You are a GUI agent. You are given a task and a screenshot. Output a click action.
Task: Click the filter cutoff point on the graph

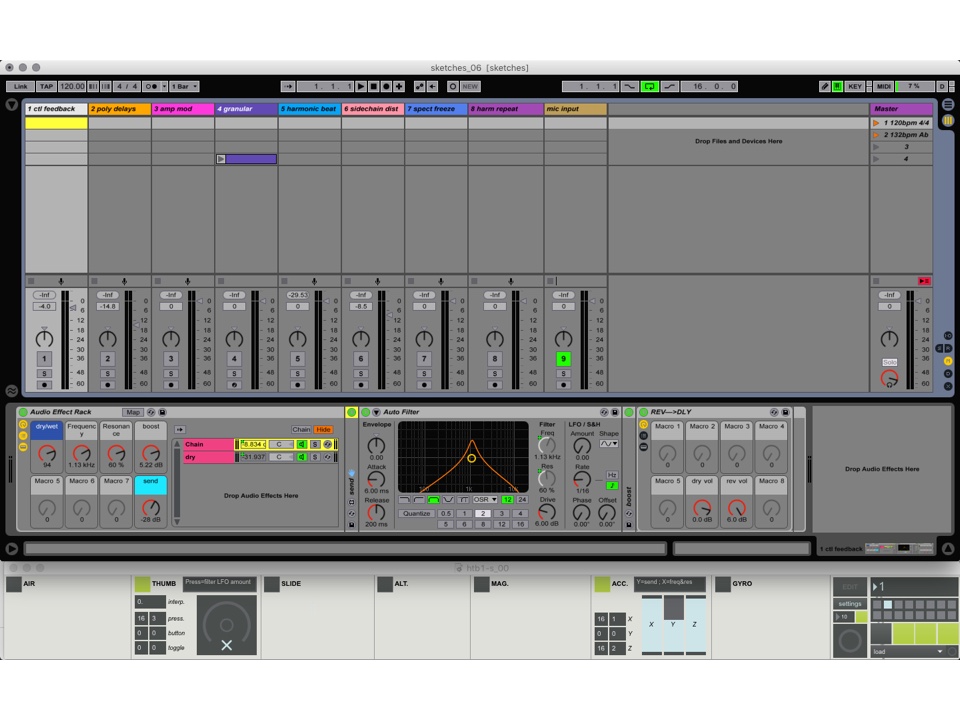click(x=471, y=458)
